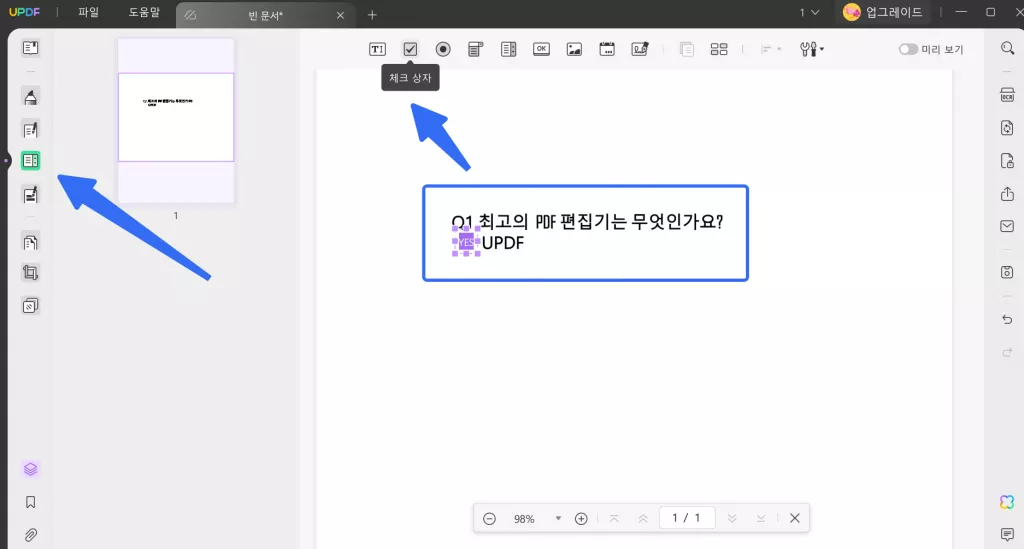Go to first page arrow
The height and width of the screenshot is (549, 1024).
point(614,518)
